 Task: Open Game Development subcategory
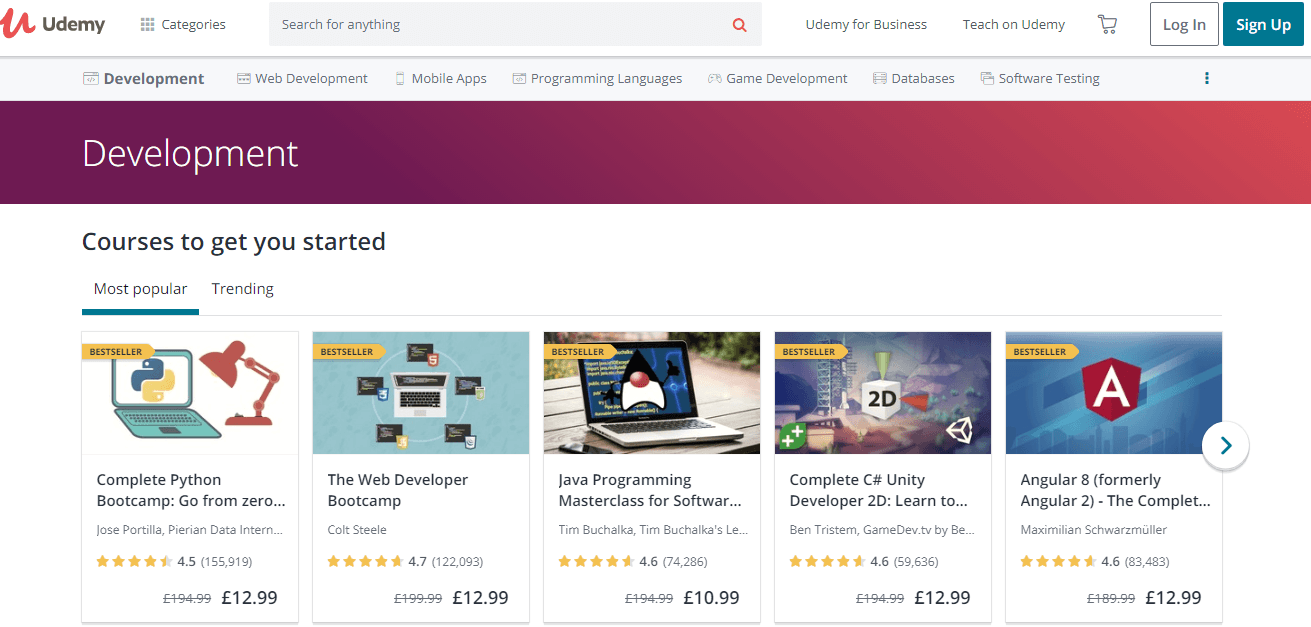778,78
